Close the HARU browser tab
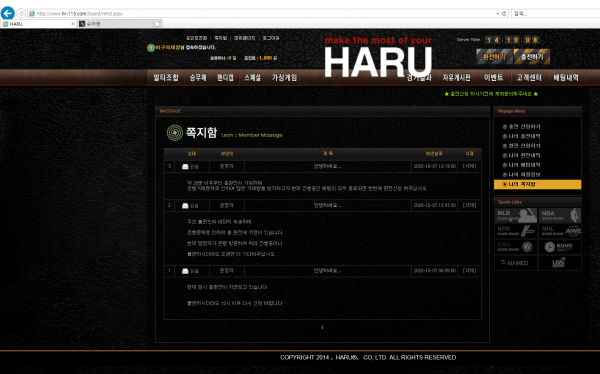This screenshot has width=600, height=374. pos(73,24)
